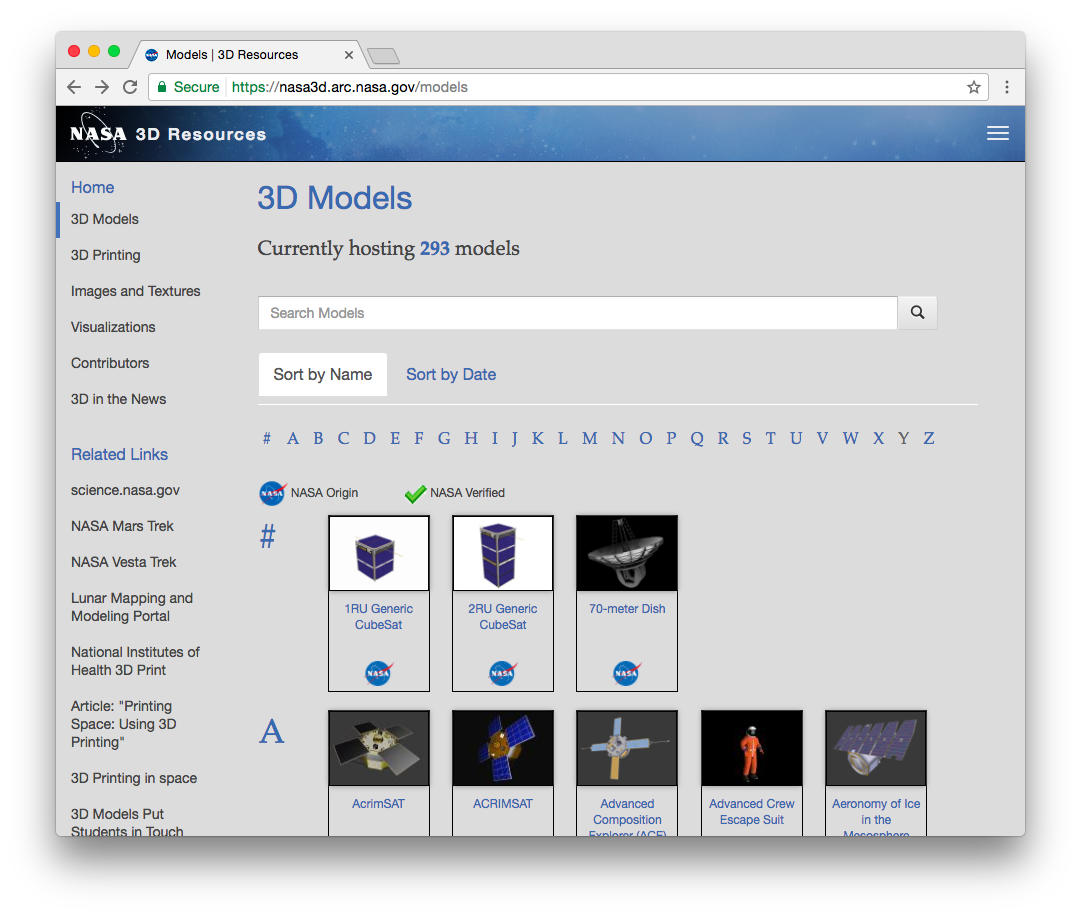Open Lunar Mapping and Modeling Portal link

click(132, 607)
